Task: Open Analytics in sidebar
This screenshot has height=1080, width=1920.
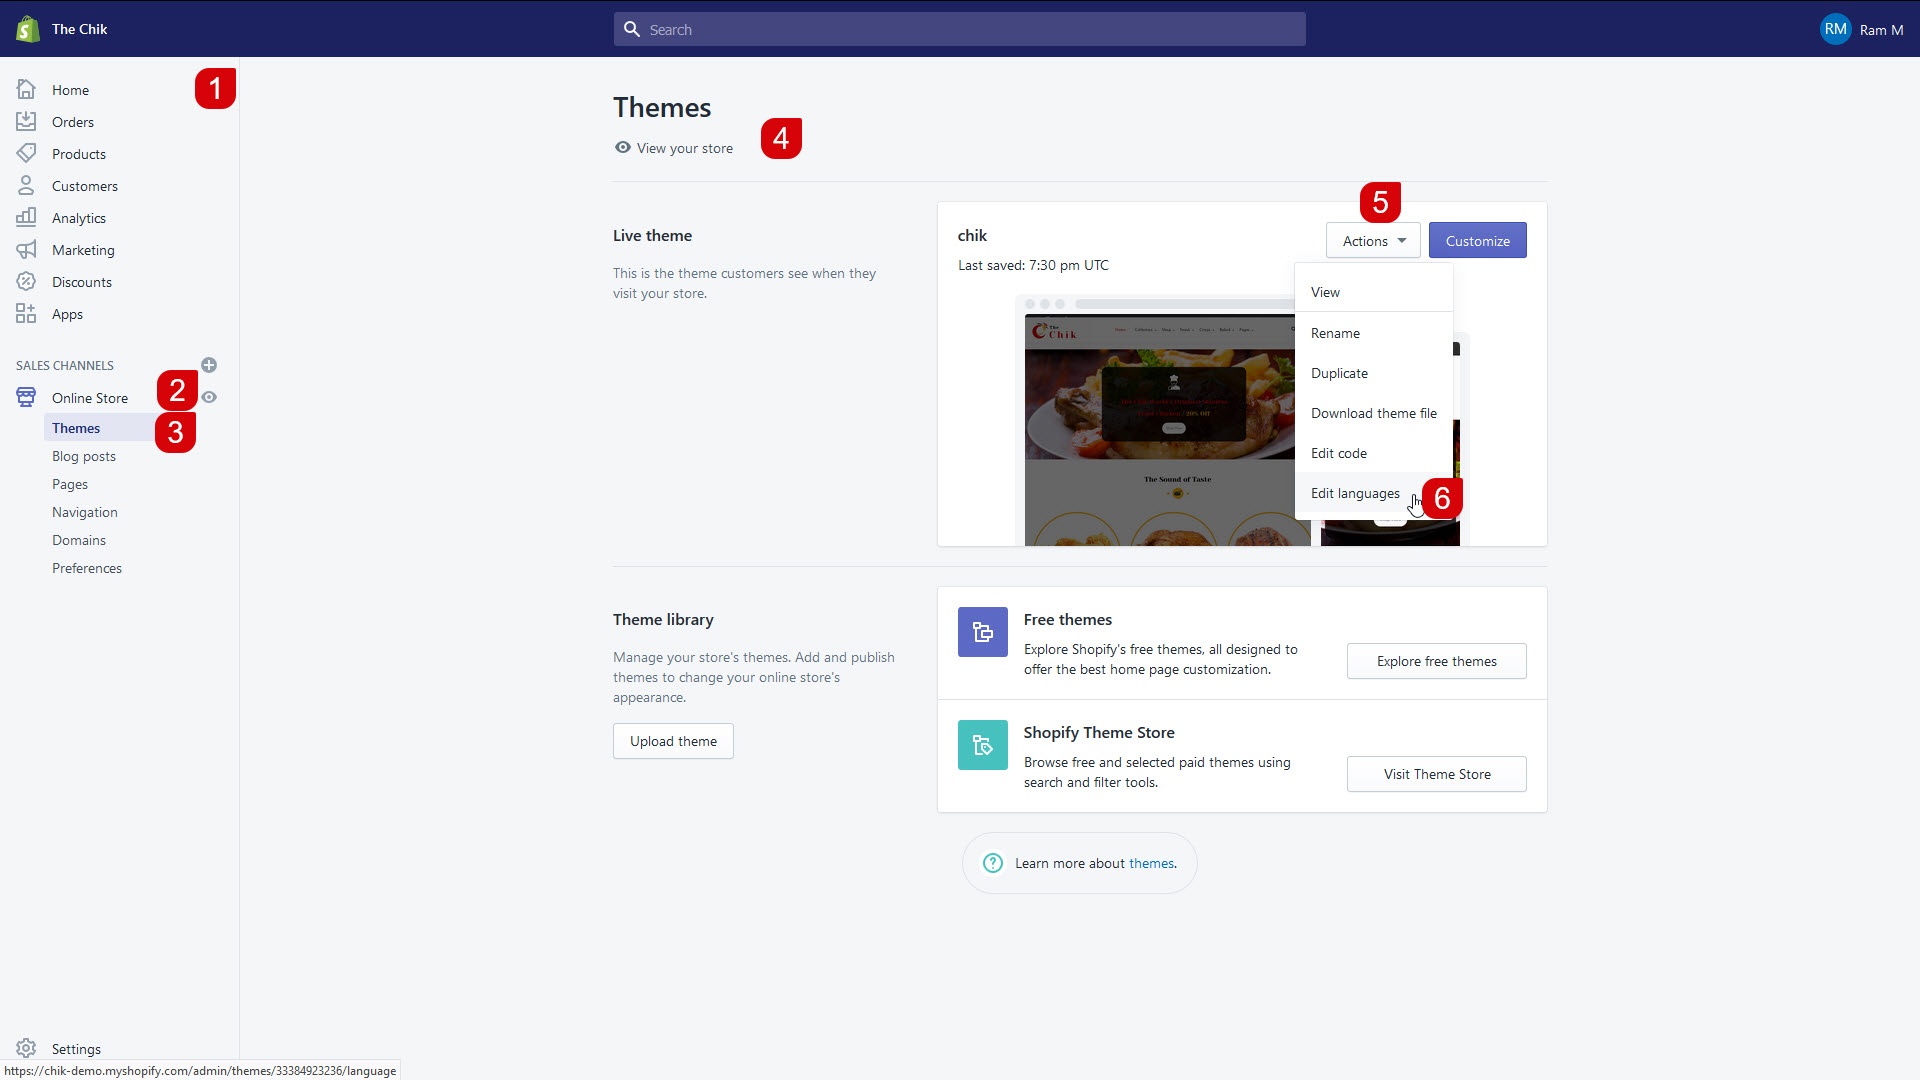Action: pos(79,218)
